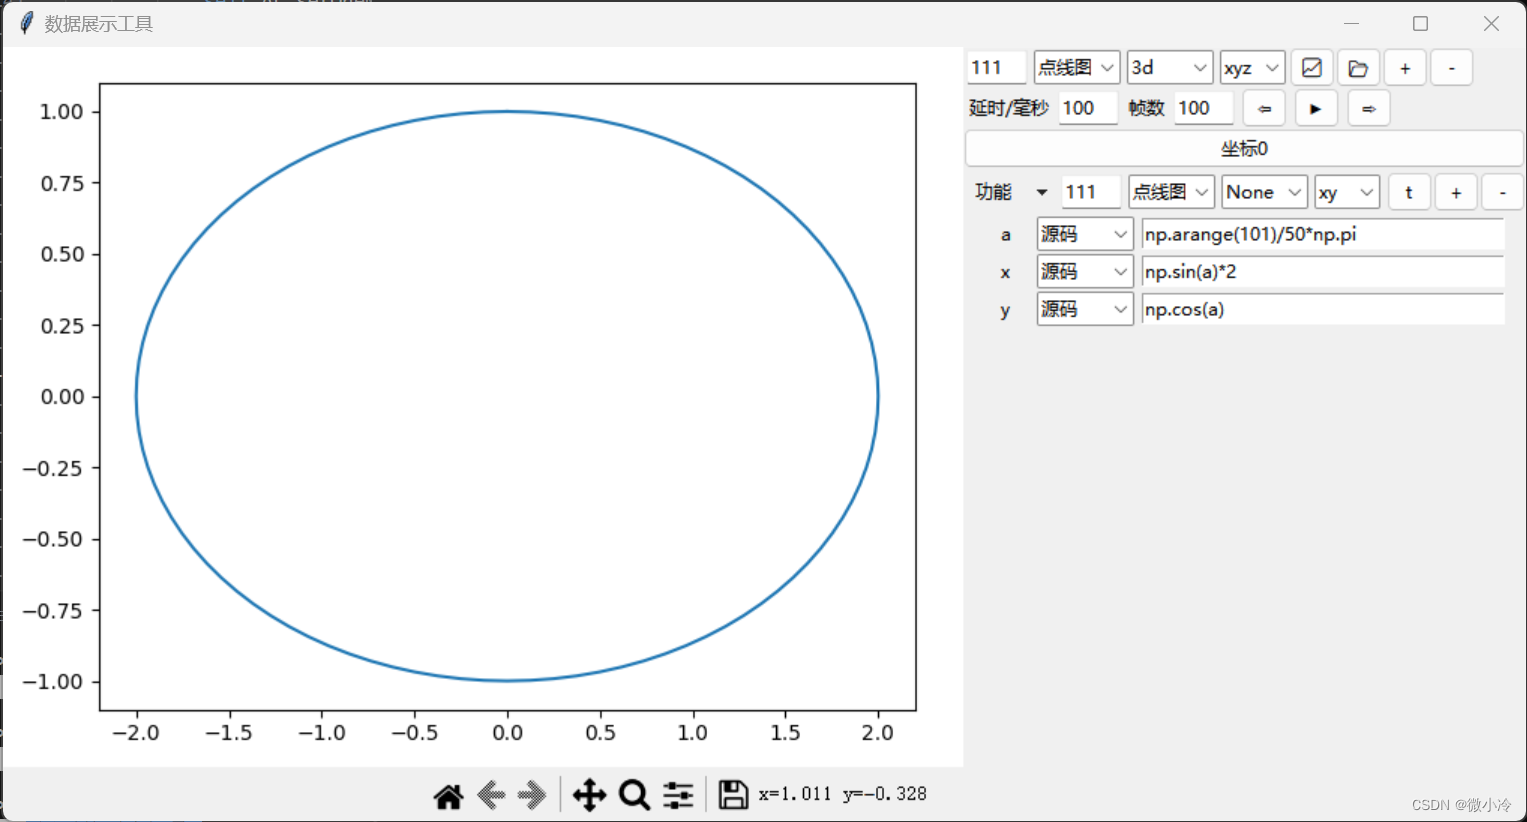Minimize the window

pyautogui.click(x=1352, y=24)
